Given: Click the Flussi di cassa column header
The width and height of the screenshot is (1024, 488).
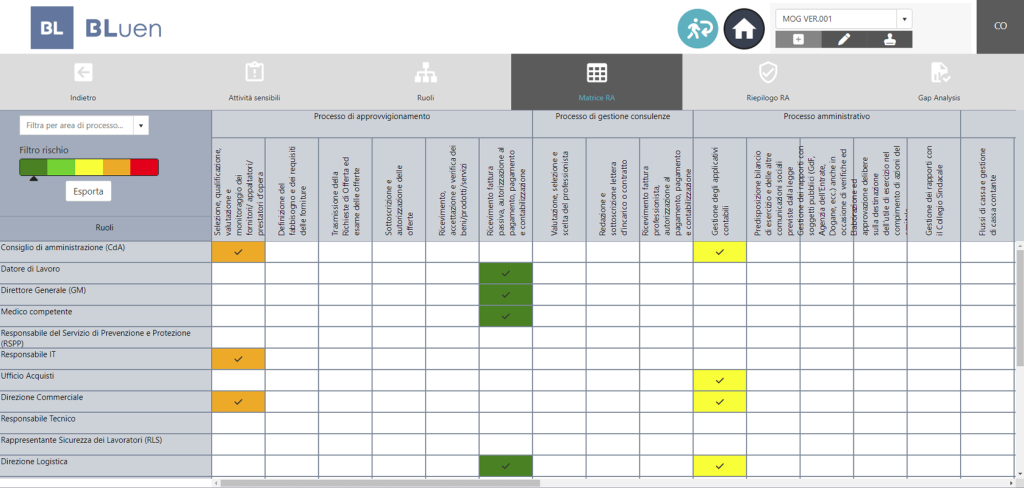Looking at the screenshot, I should (987, 189).
